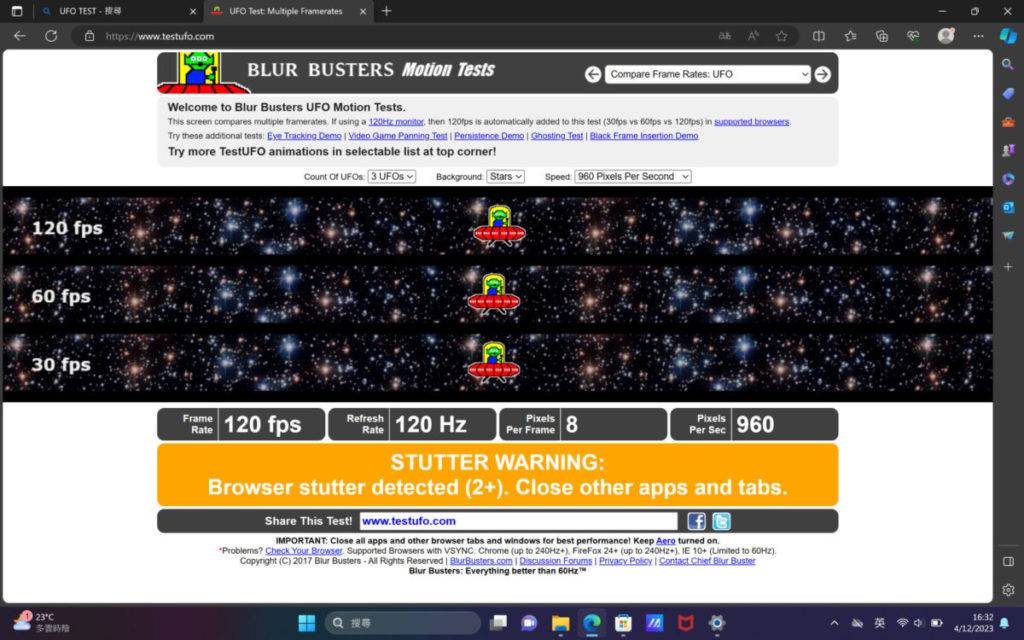1024x640 pixels.
Task: Expand the Compare Frame Rates test selector
Action: click(x=708, y=74)
